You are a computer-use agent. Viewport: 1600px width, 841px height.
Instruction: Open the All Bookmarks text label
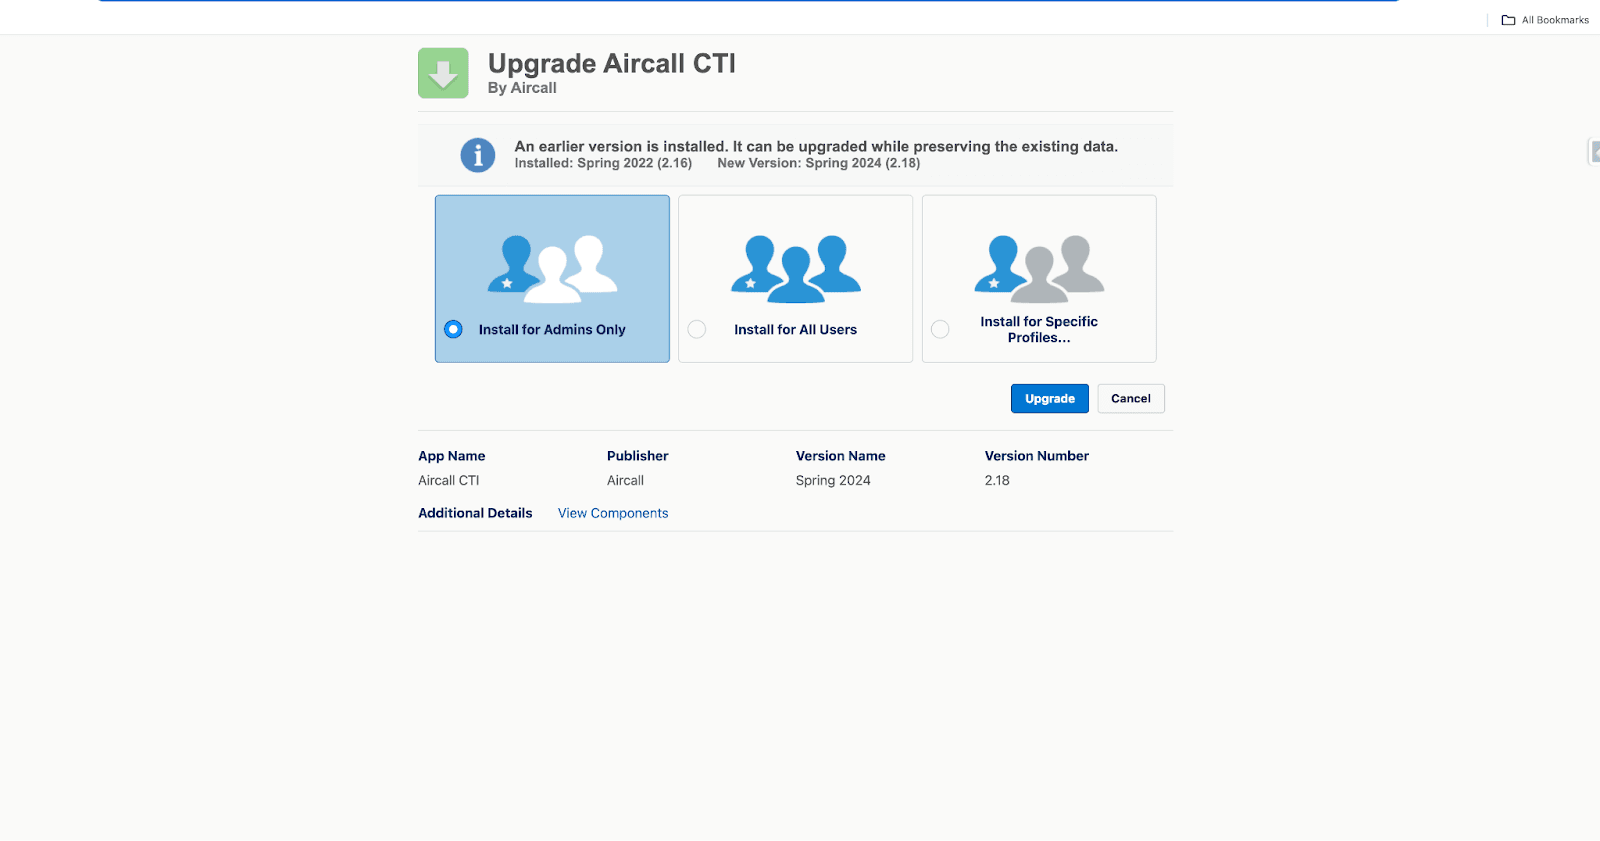click(x=1555, y=20)
